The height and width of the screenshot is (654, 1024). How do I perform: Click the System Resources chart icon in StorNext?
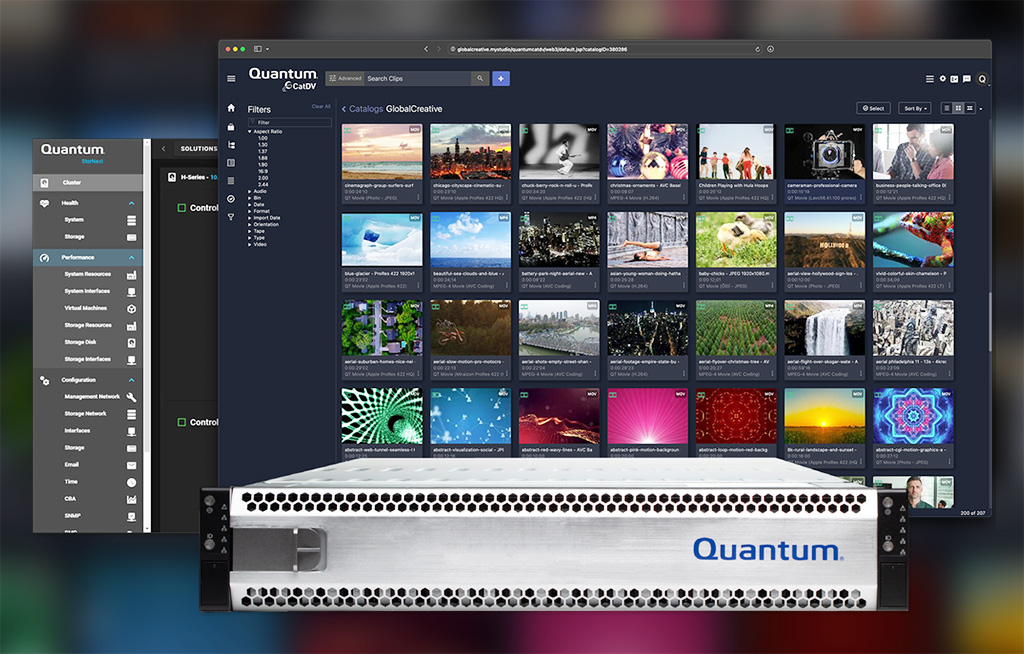(x=131, y=274)
